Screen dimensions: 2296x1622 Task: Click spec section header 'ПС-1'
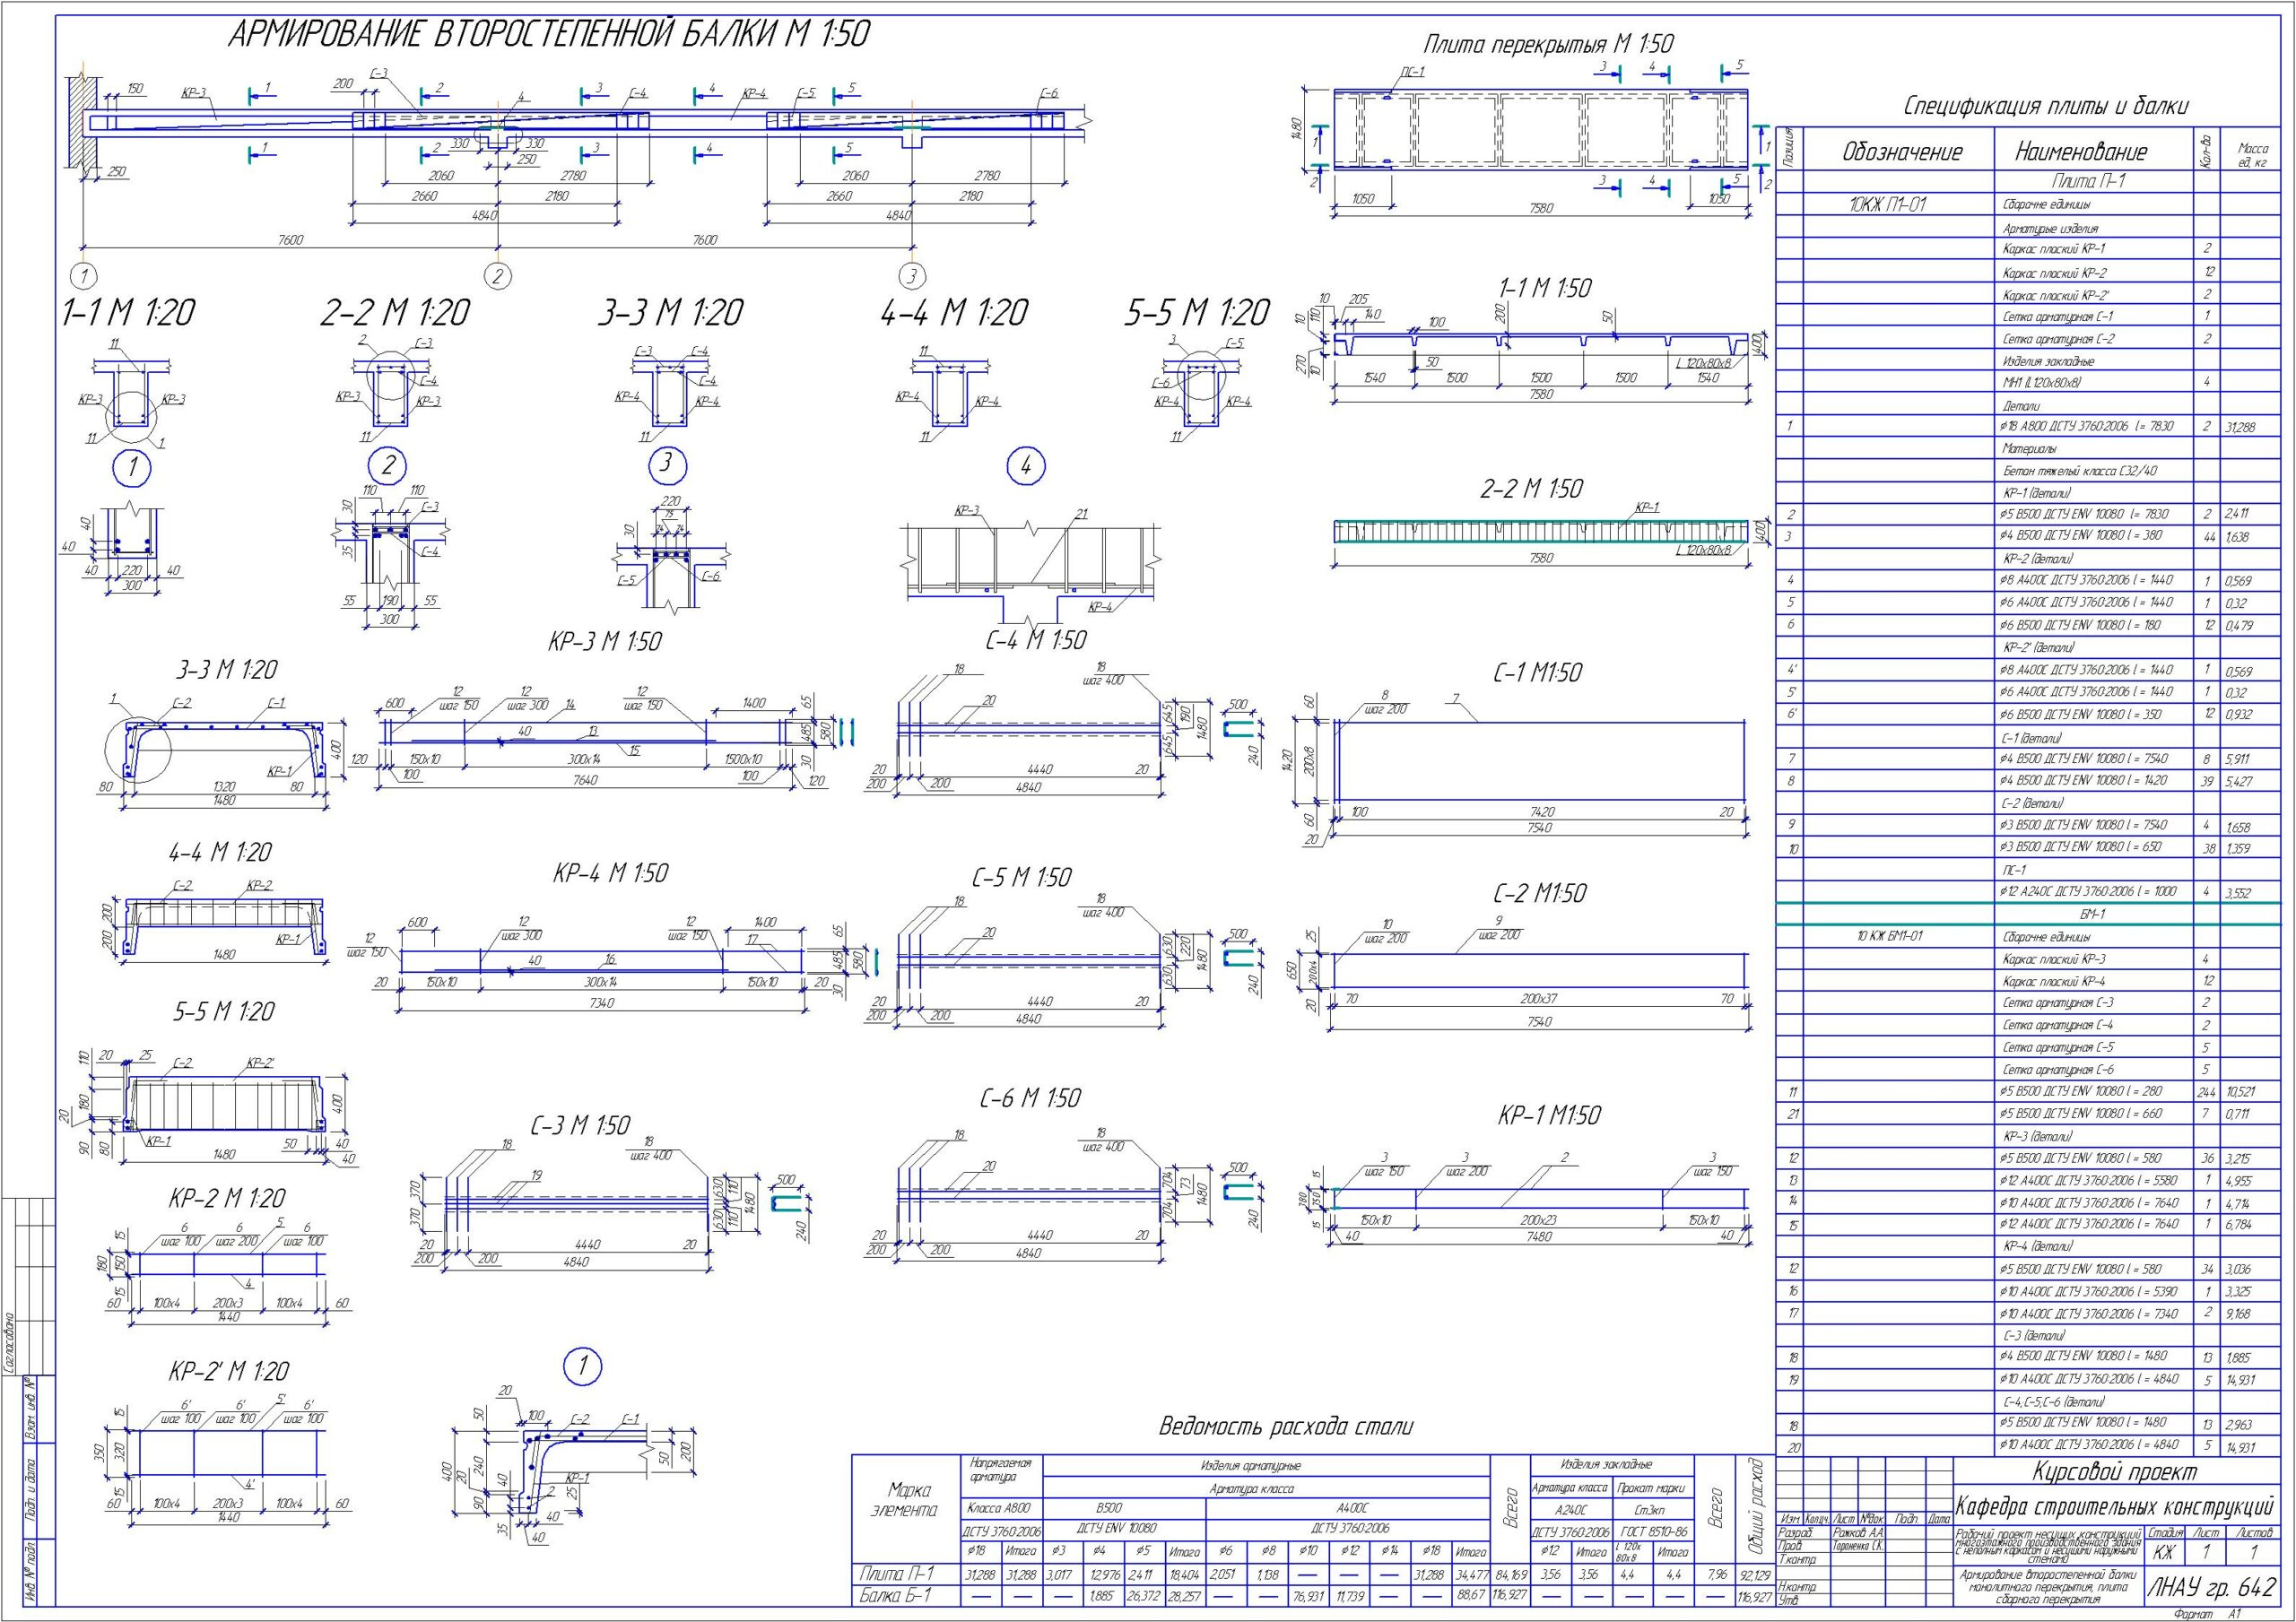click(2016, 870)
